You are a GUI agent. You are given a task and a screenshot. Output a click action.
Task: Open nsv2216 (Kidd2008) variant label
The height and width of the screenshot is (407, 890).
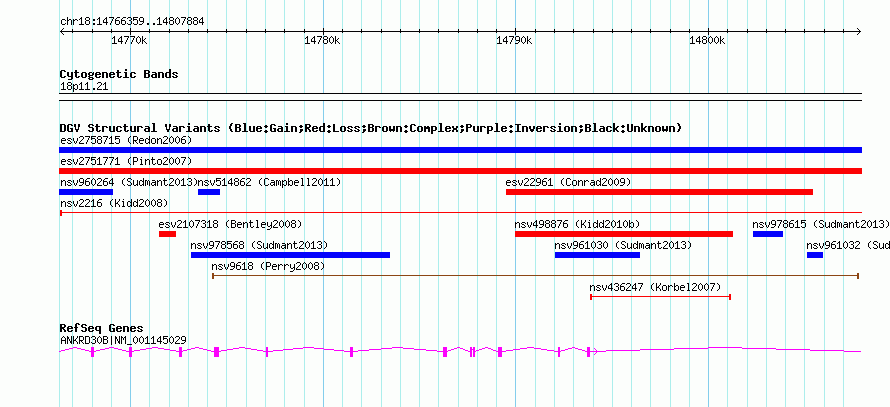114,203
